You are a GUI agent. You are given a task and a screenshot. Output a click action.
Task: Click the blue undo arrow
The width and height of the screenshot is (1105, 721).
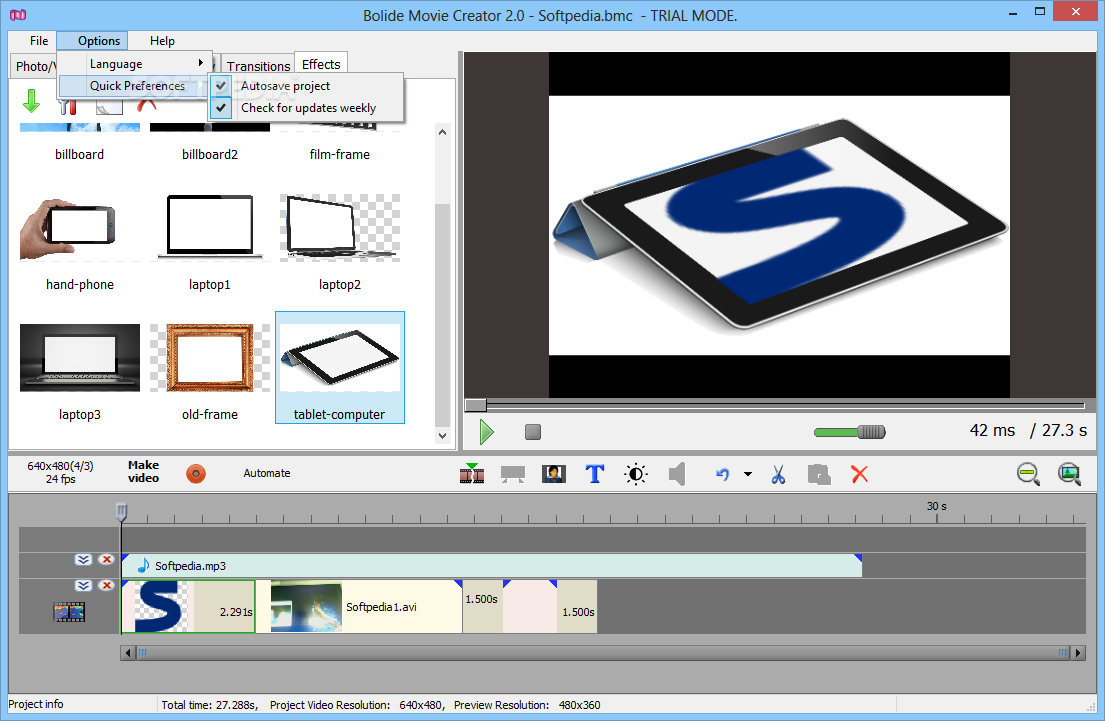722,474
